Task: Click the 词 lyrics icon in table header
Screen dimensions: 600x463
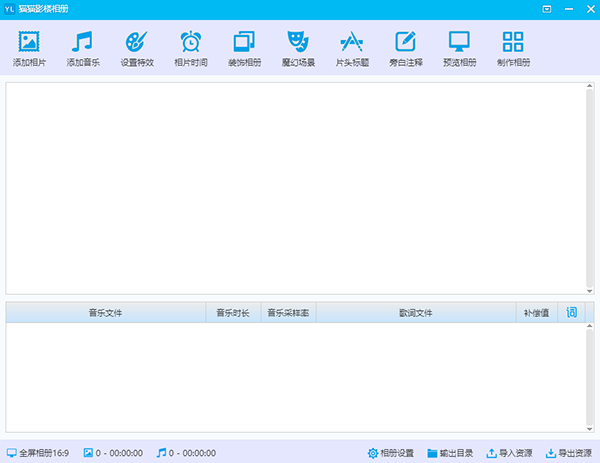Action: pos(572,312)
